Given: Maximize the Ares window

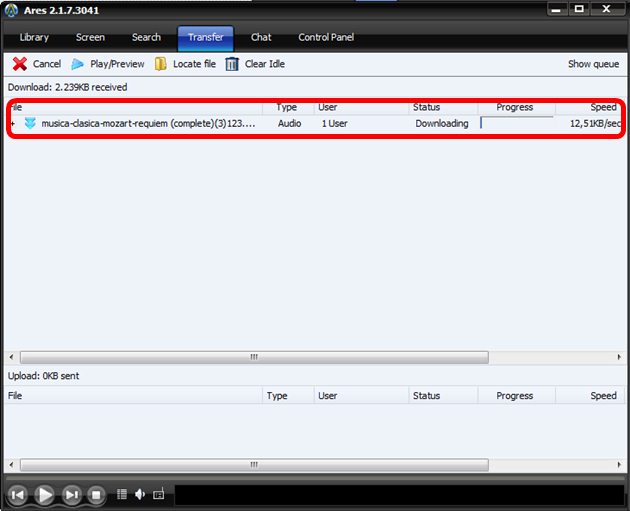Looking at the screenshot, I should [579, 9].
